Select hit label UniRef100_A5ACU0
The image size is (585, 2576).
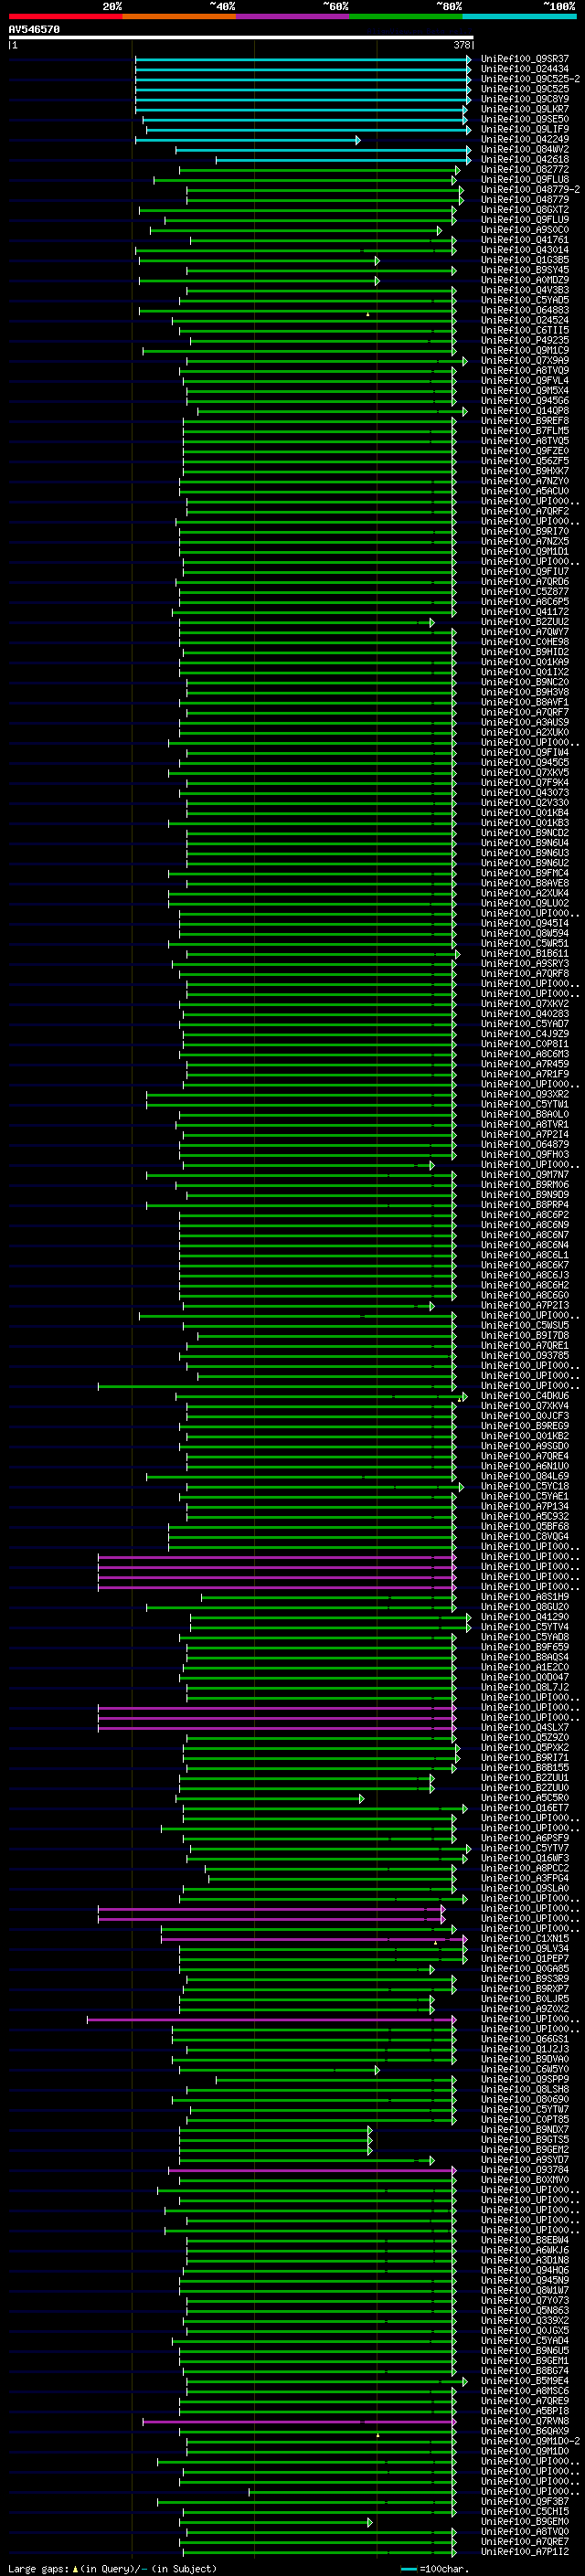coord(525,491)
